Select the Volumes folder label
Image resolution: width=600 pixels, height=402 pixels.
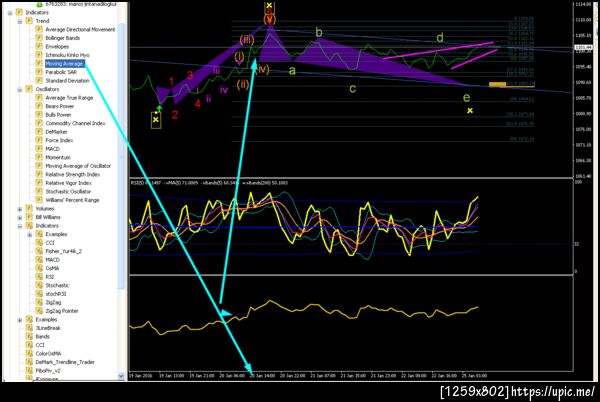[x=45, y=208]
